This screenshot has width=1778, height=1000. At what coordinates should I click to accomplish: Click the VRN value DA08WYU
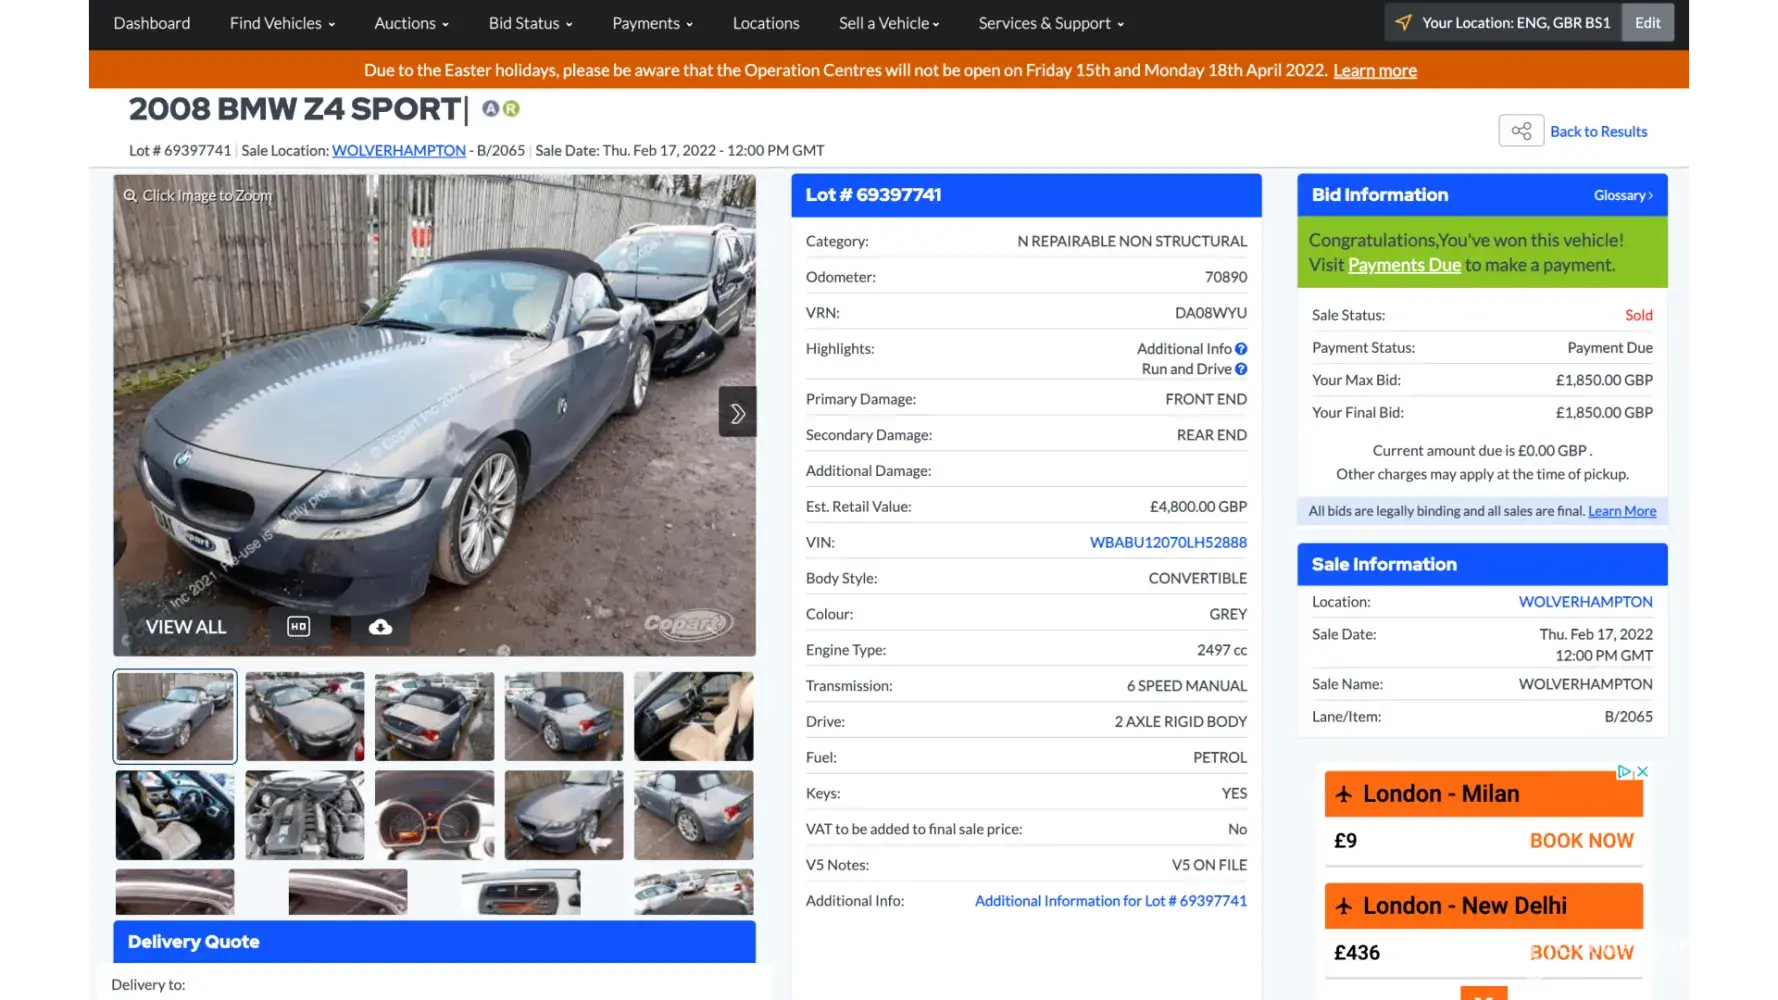[1211, 313]
